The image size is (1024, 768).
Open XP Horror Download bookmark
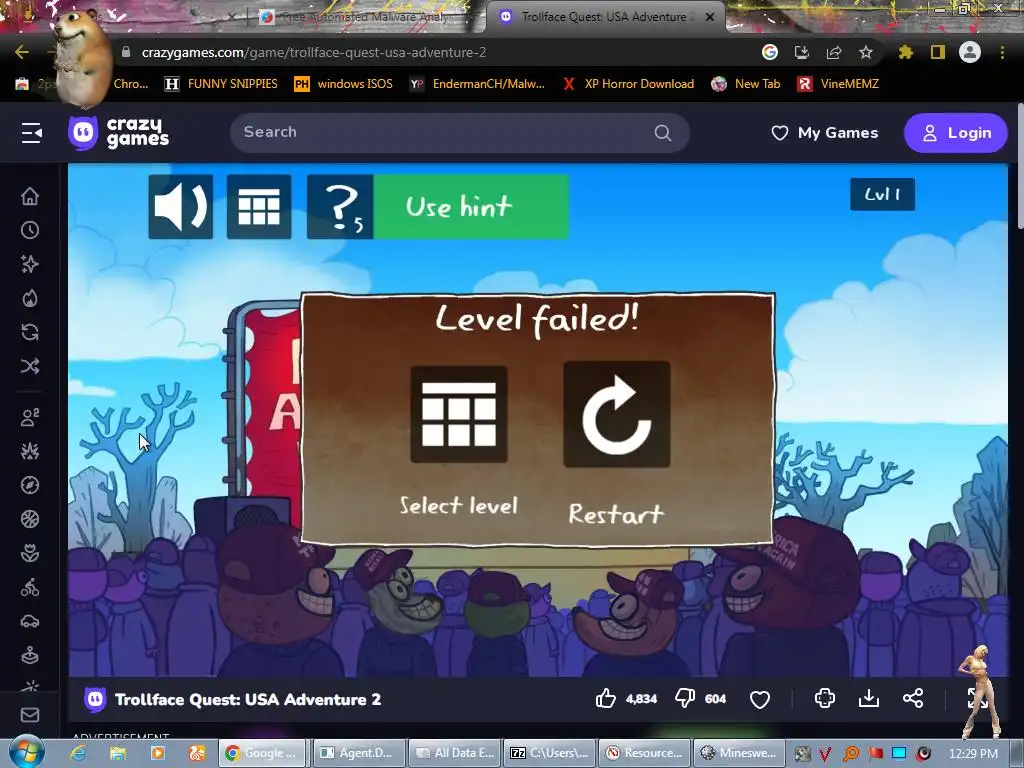[628, 84]
